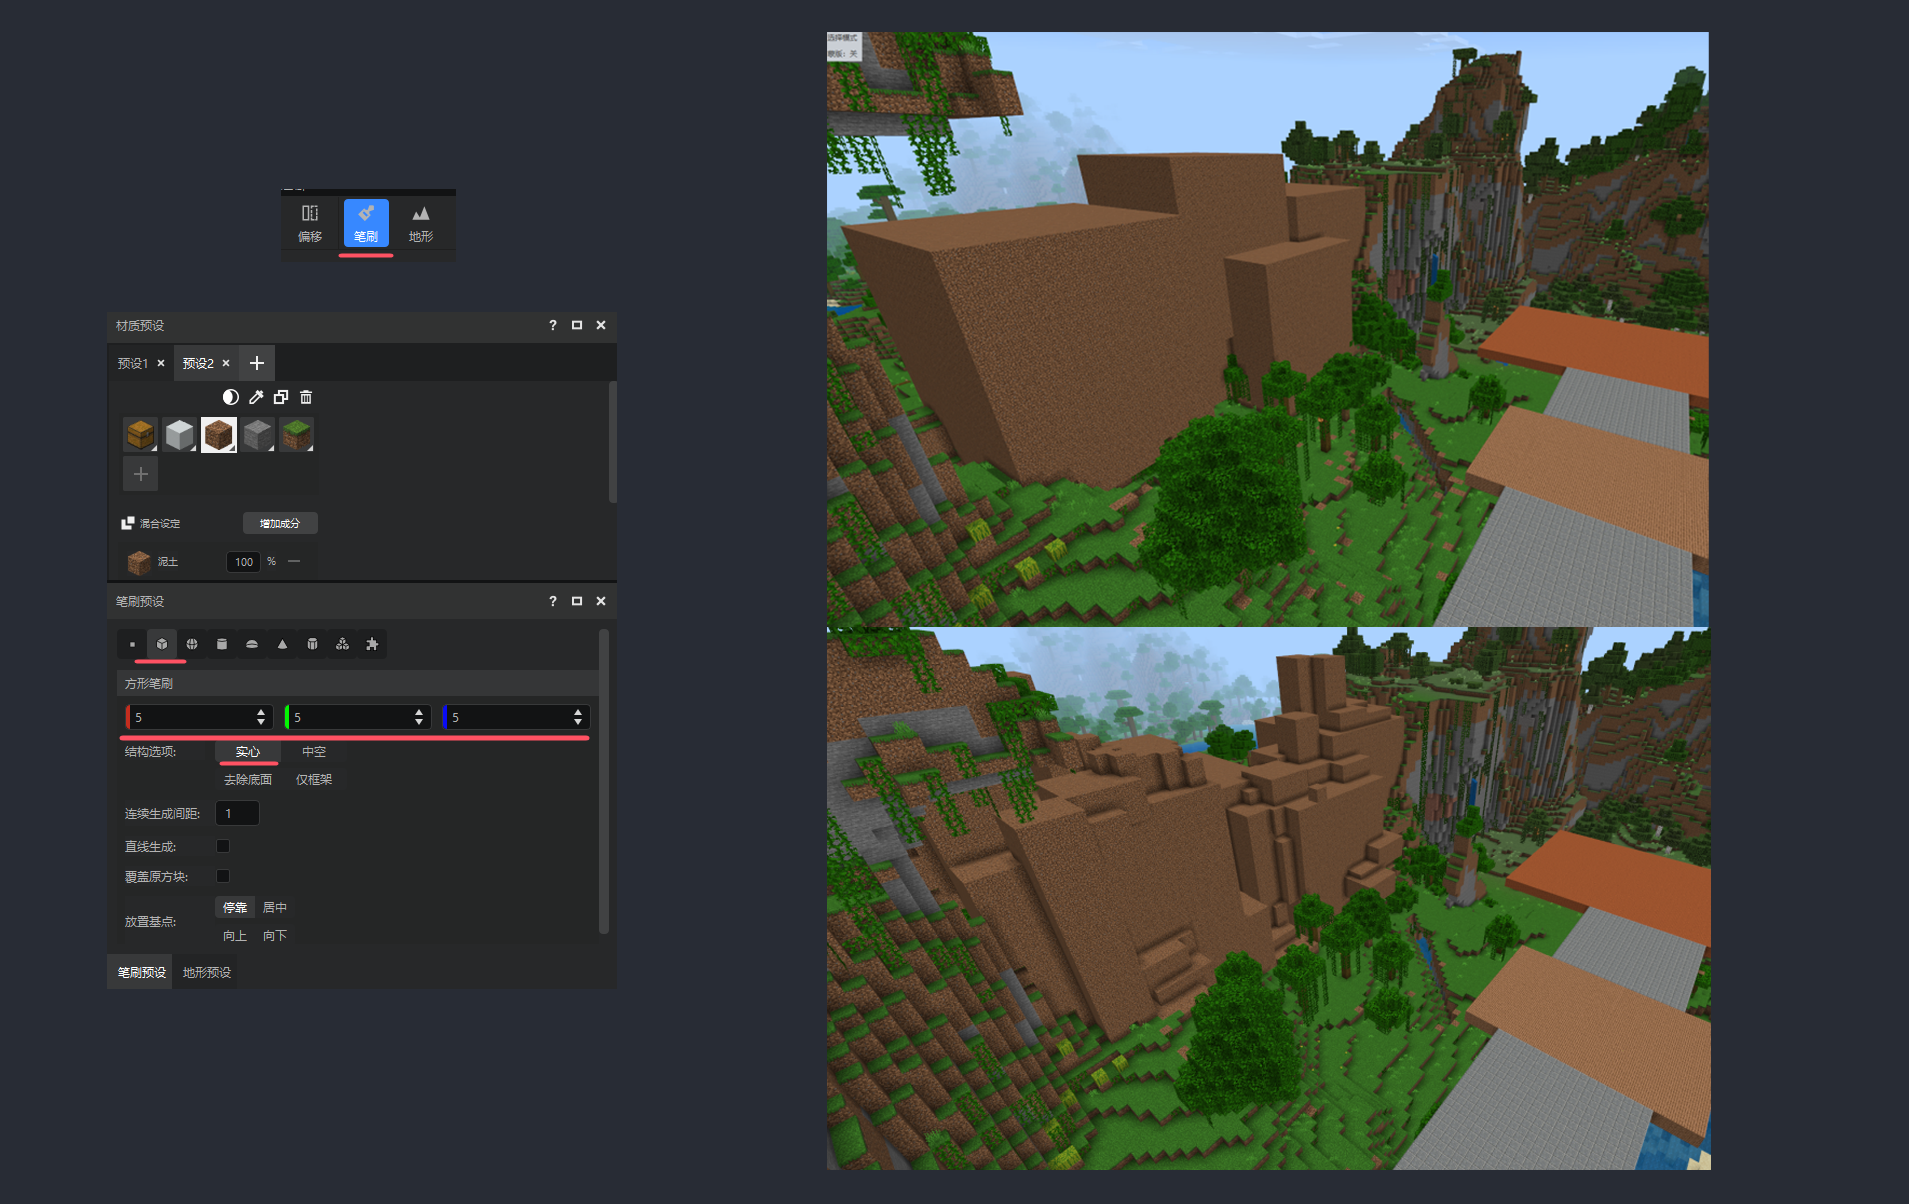The height and width of the screenshot is (1204, 1909).
Task: Close the 预设1 tab
Action: pos(161,363)
